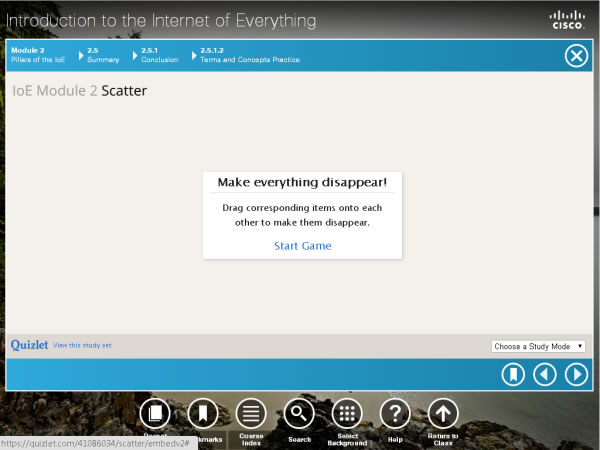Click the Bookmarks icon in bottom dock
This screenshot has width=600, height=450.
[202, 413]
